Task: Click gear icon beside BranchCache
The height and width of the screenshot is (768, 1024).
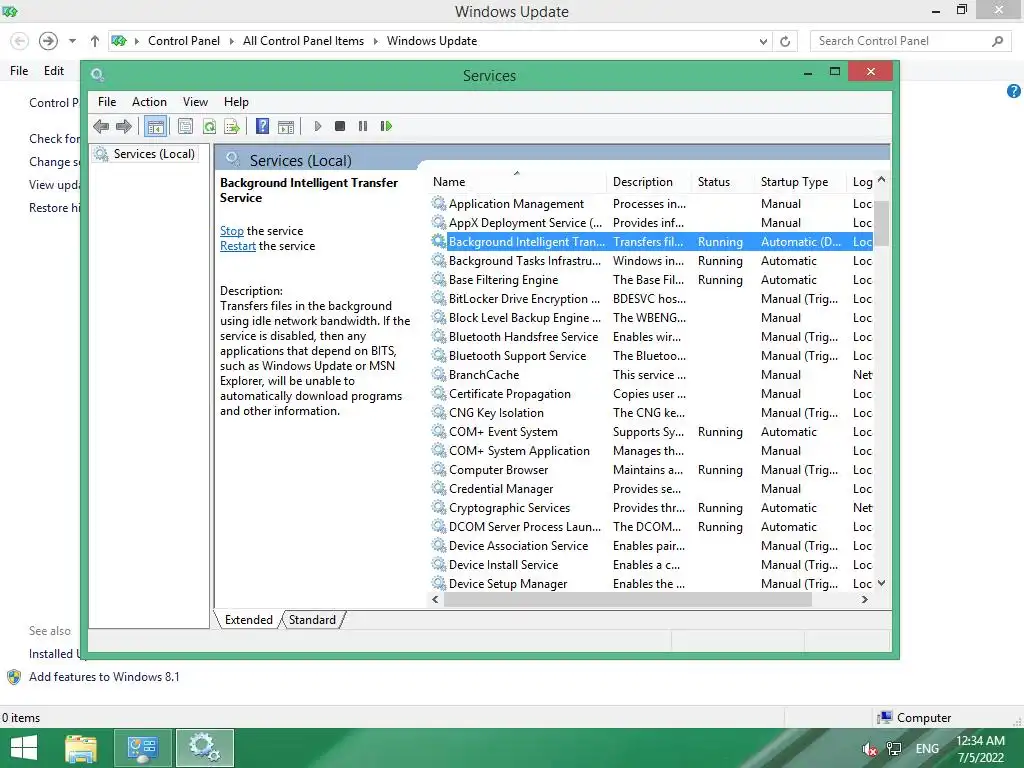Action: point(439,374)
